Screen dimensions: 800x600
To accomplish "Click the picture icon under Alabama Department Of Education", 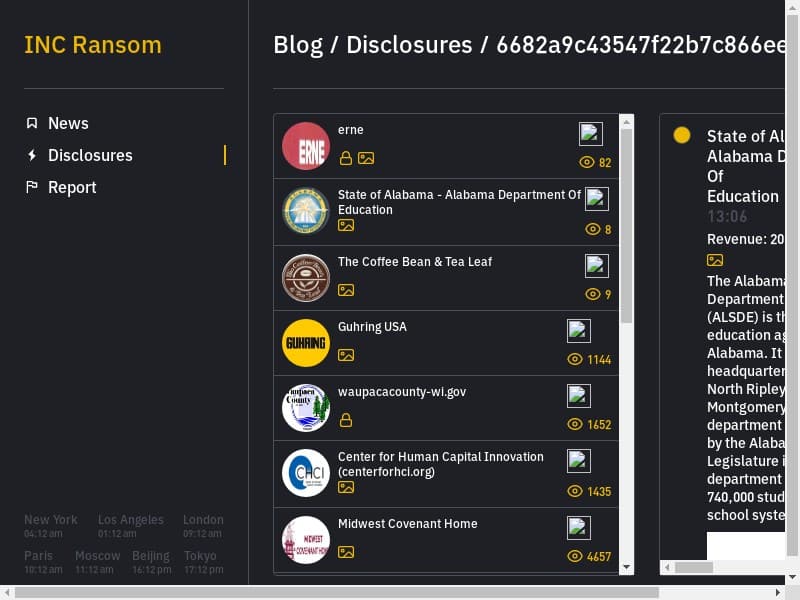I will point(346,225).
